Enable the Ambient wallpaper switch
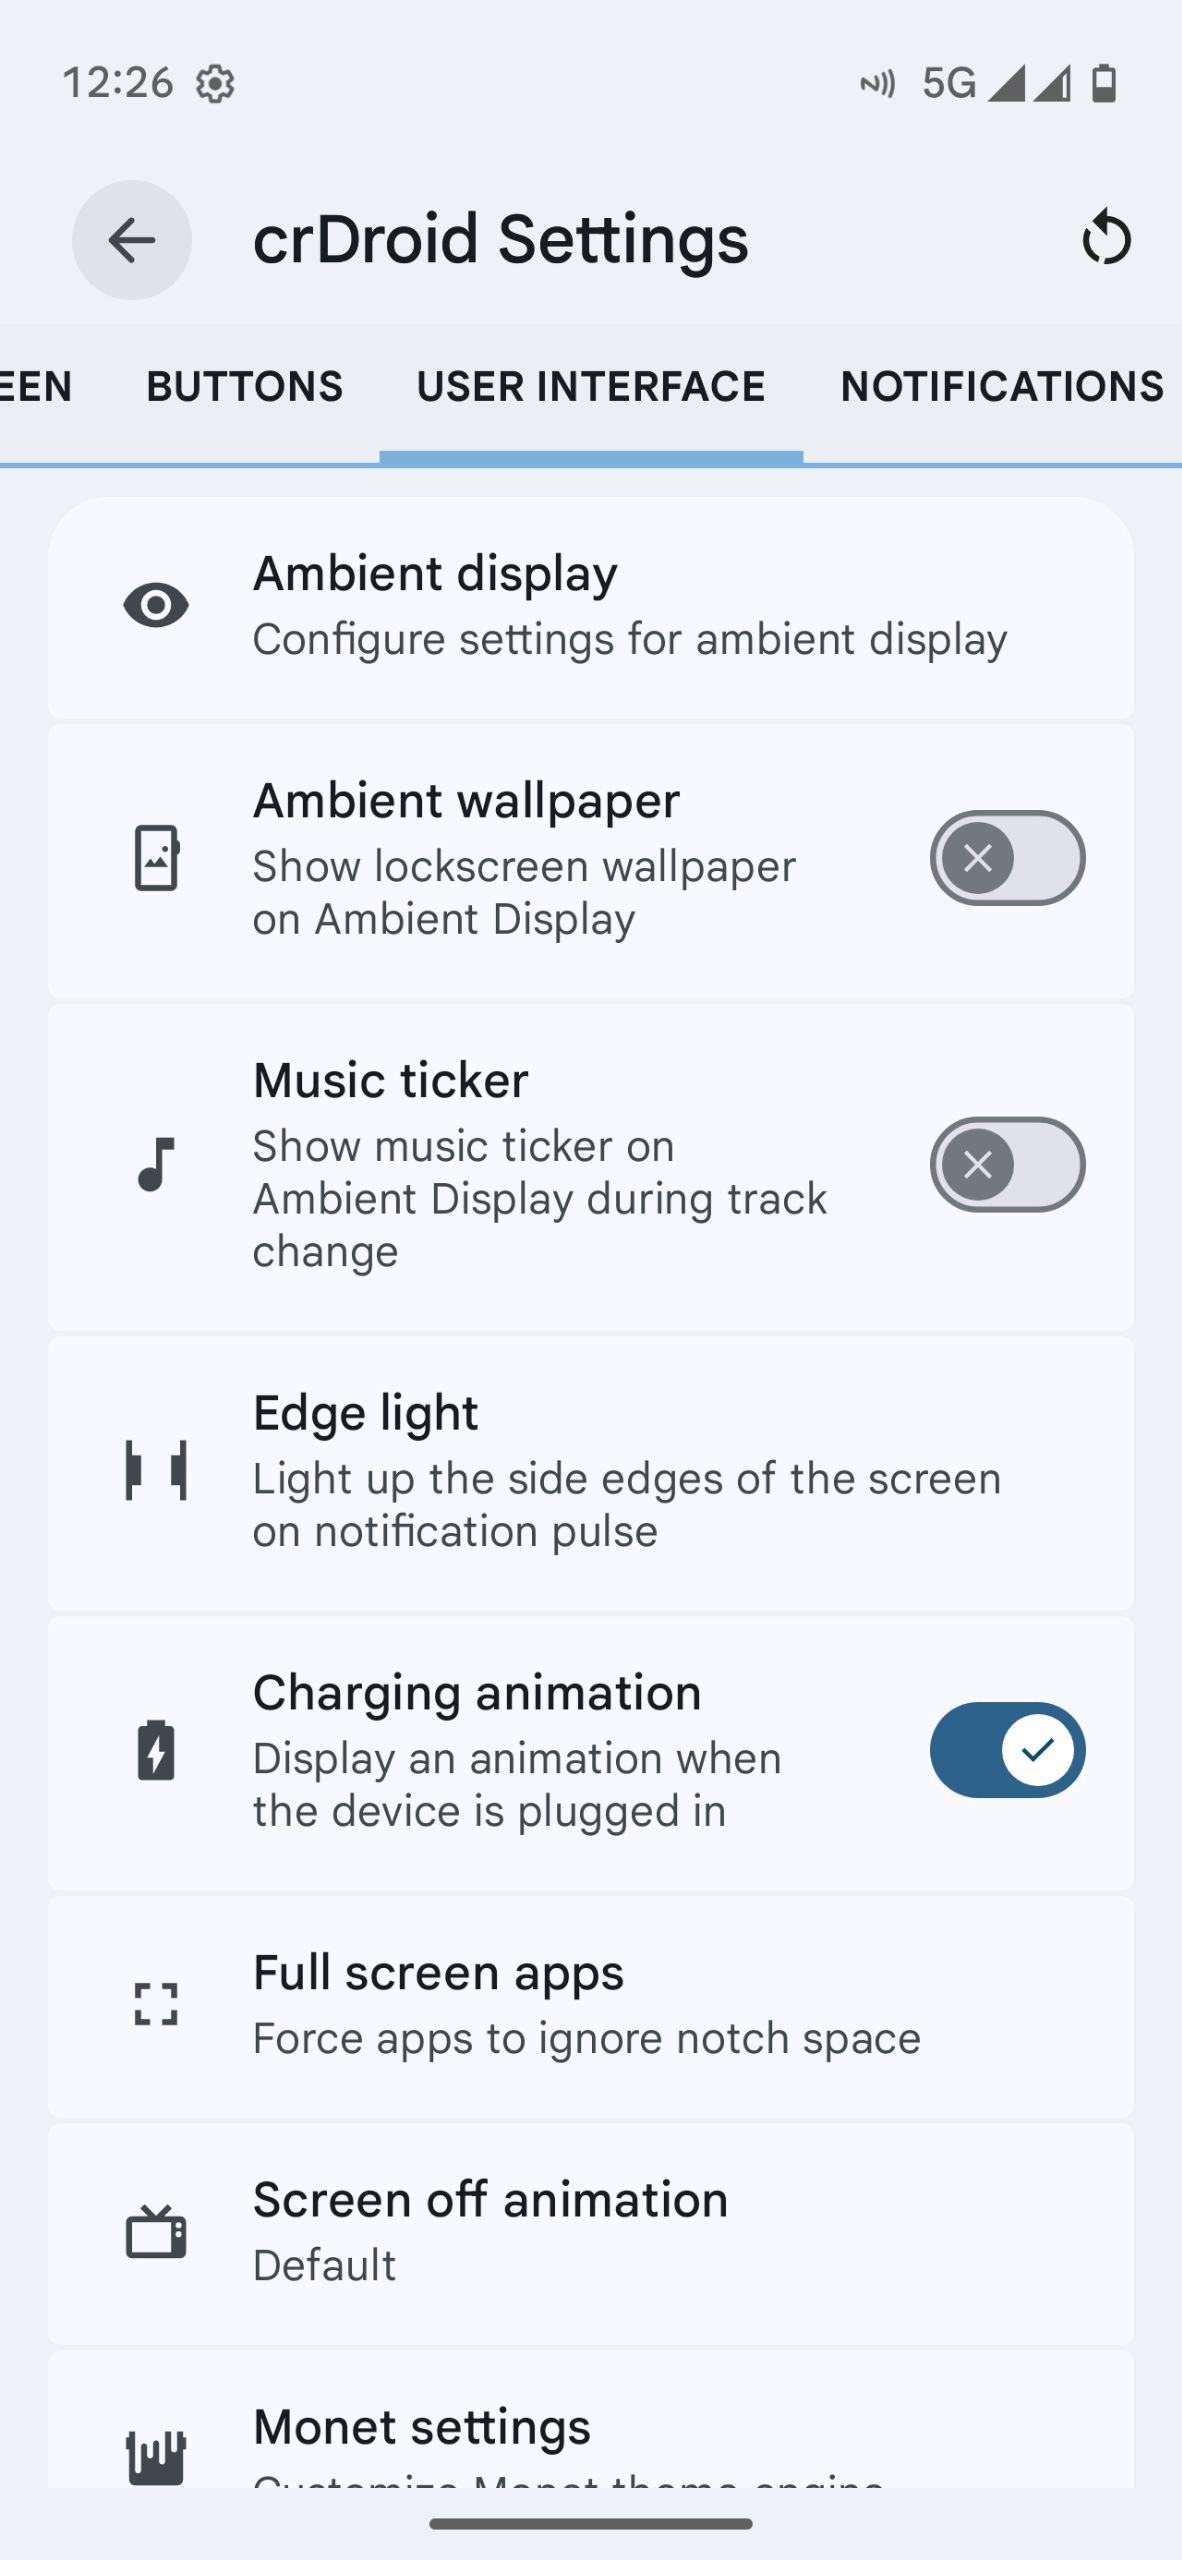This screenshot has width=1182, height=2560. tap(1007, 858)
